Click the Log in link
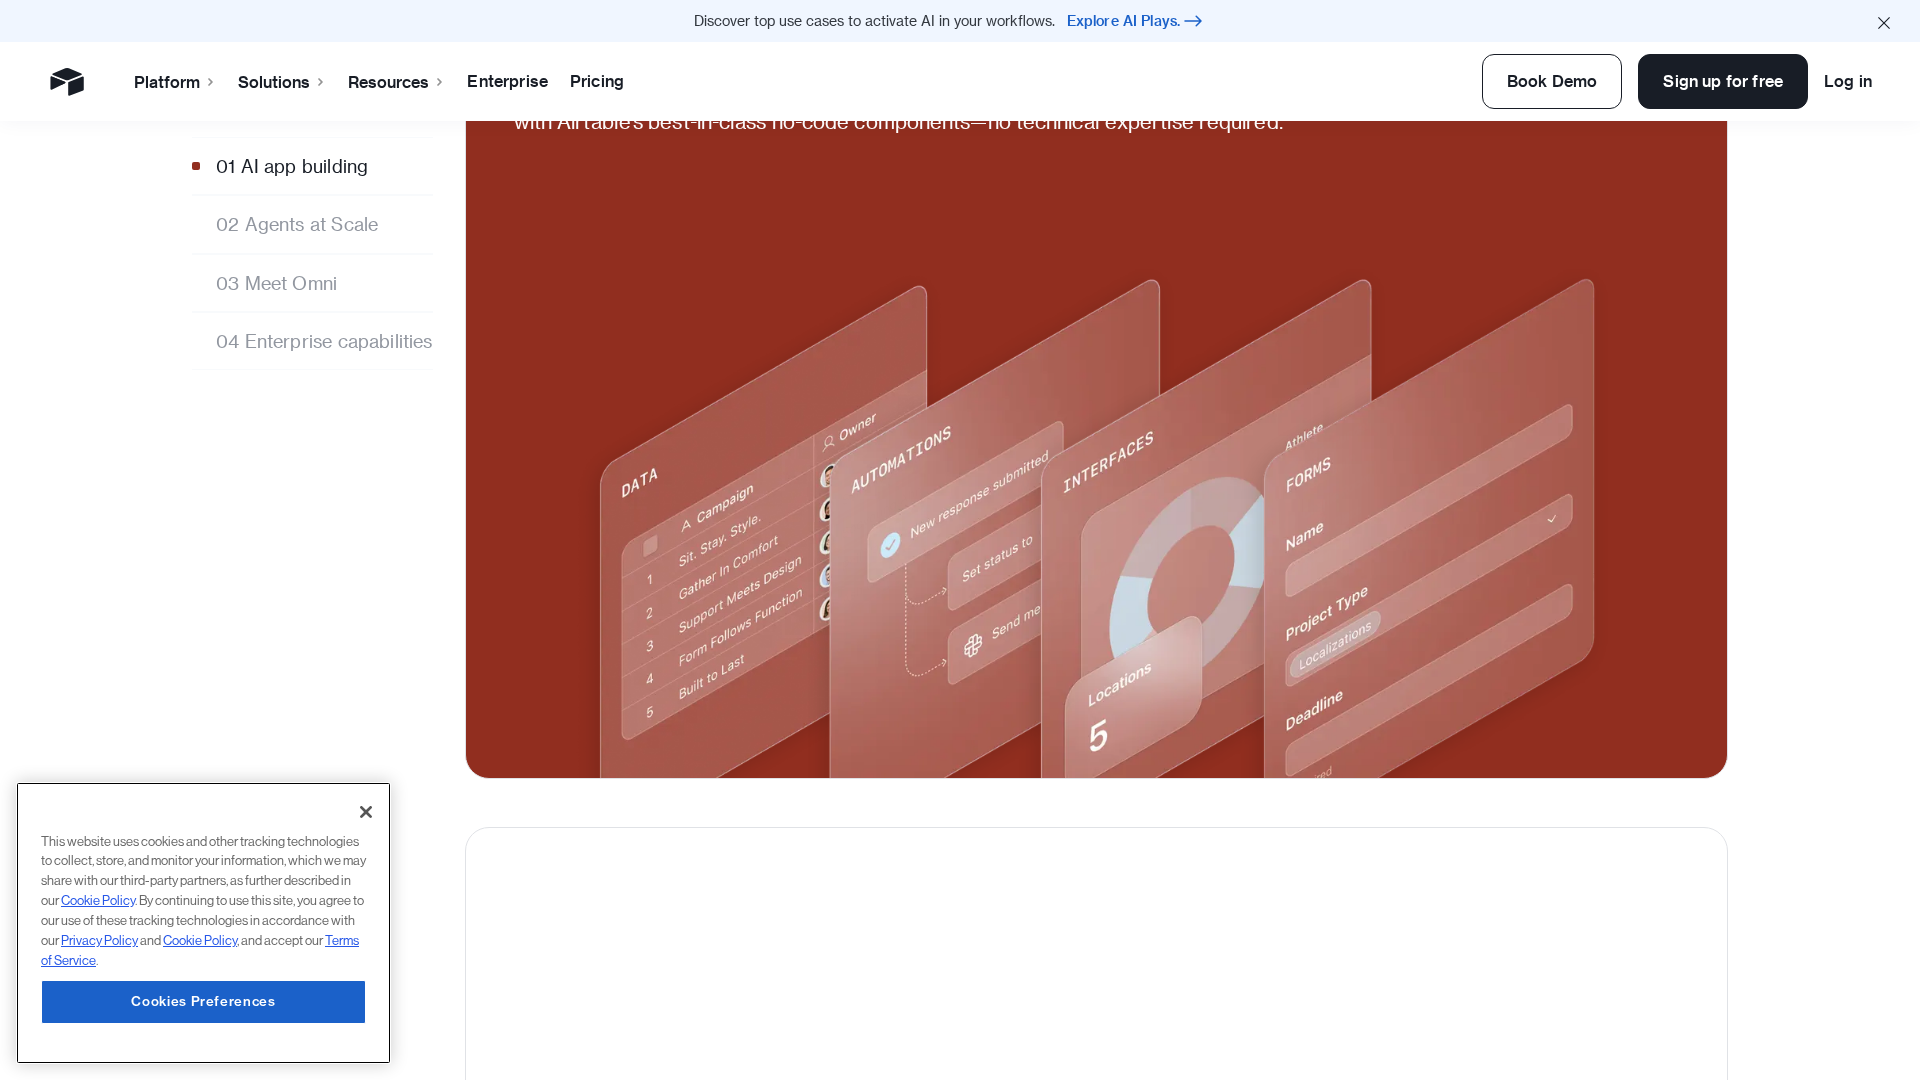The height and width of the screenshot is (1080, 1920). pyautogui.click(x=1847, y=81)
